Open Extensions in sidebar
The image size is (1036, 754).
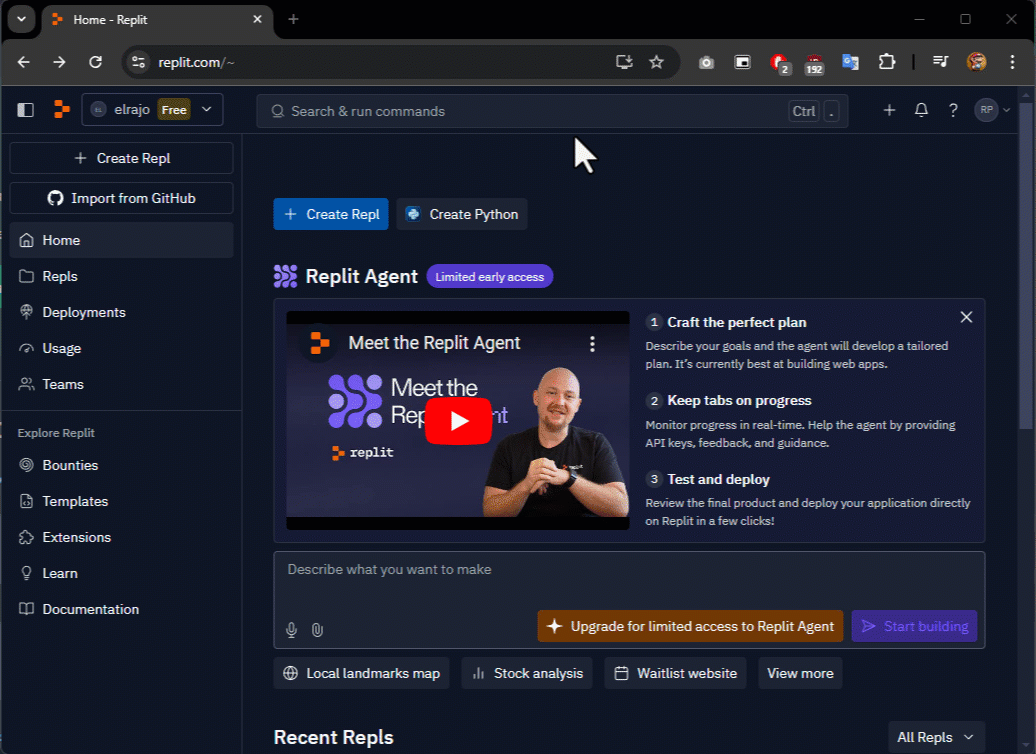click(122, 537)
